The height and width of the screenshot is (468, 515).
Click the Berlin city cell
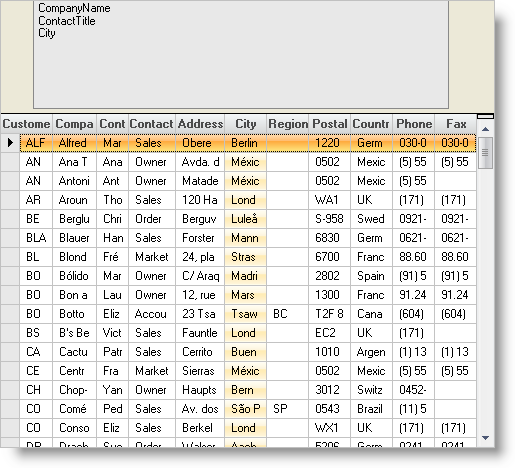tap(246, 143)
